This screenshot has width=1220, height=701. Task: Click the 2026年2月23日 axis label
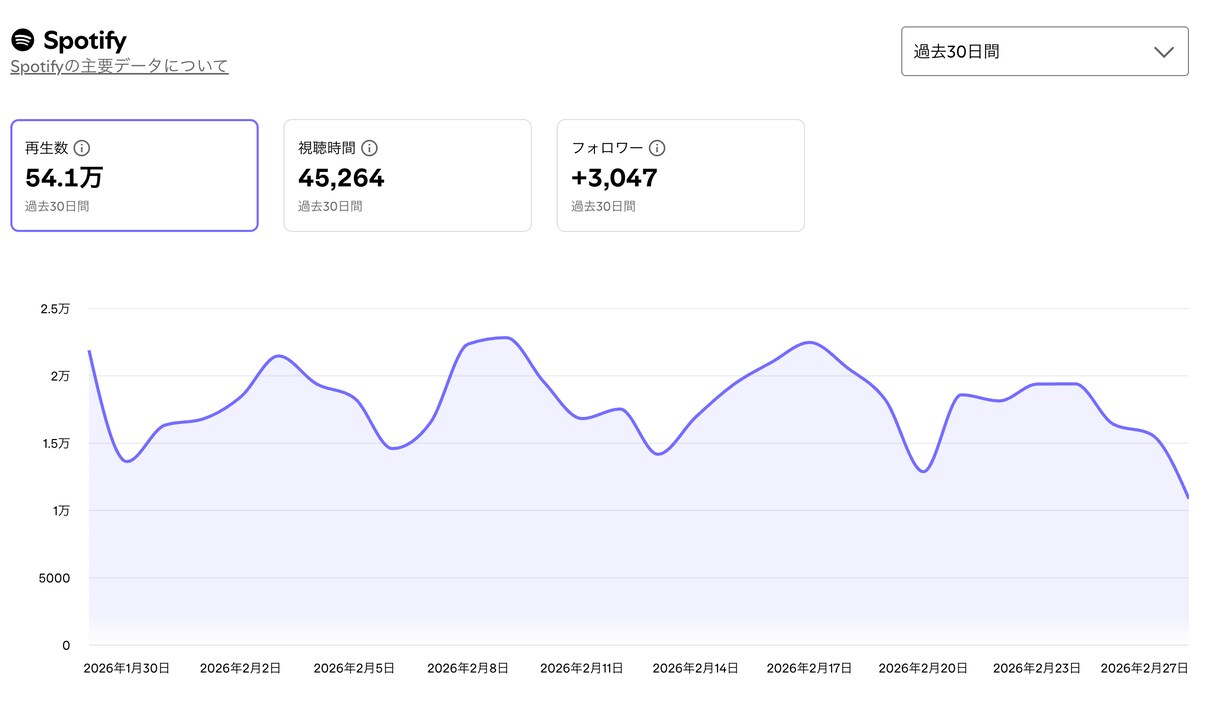1037,668
